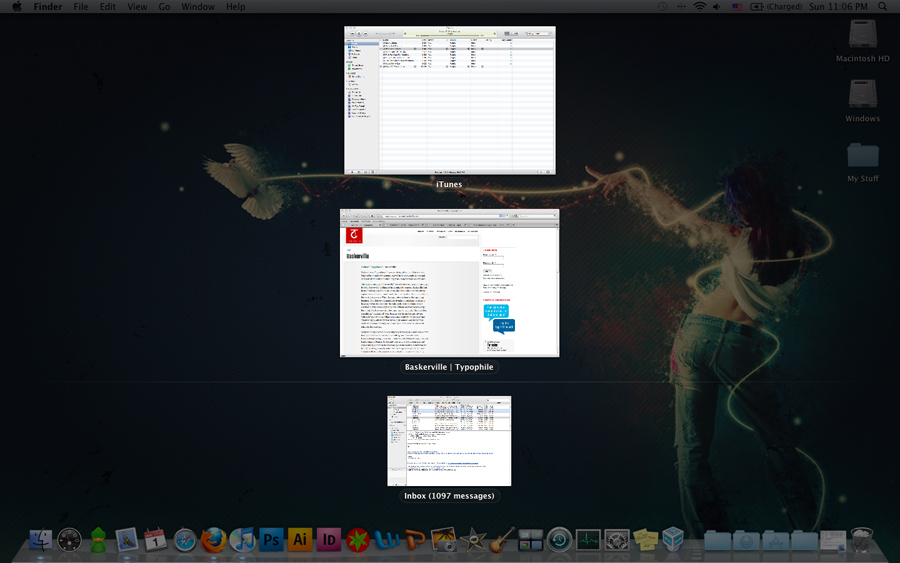The height and width of the screenshot is (563, 900).
Task: Click the red icon with green star
Action: 358,540
